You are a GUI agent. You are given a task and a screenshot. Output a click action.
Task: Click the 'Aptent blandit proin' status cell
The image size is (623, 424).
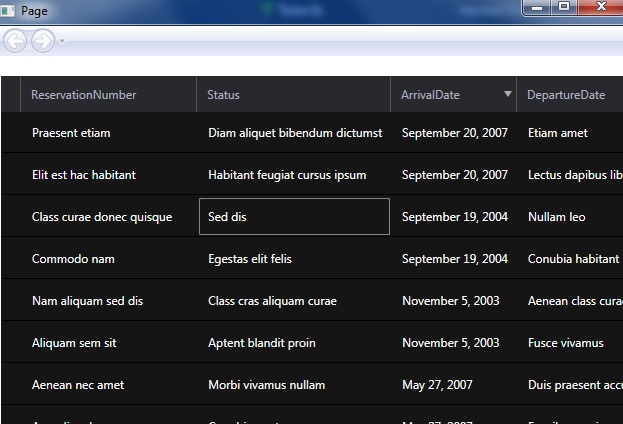[262, 343]
